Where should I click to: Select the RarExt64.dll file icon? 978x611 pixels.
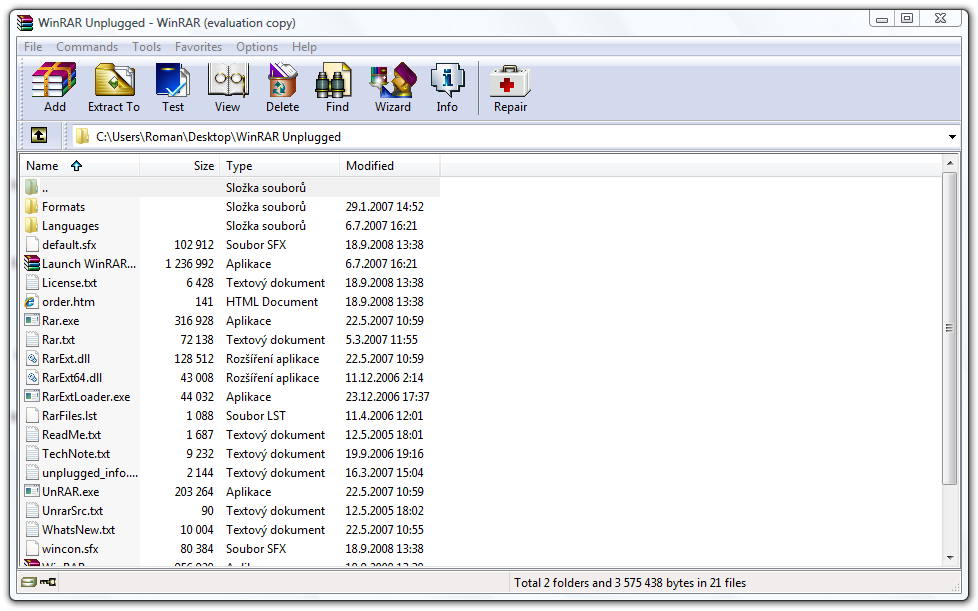tap(32, 377)
